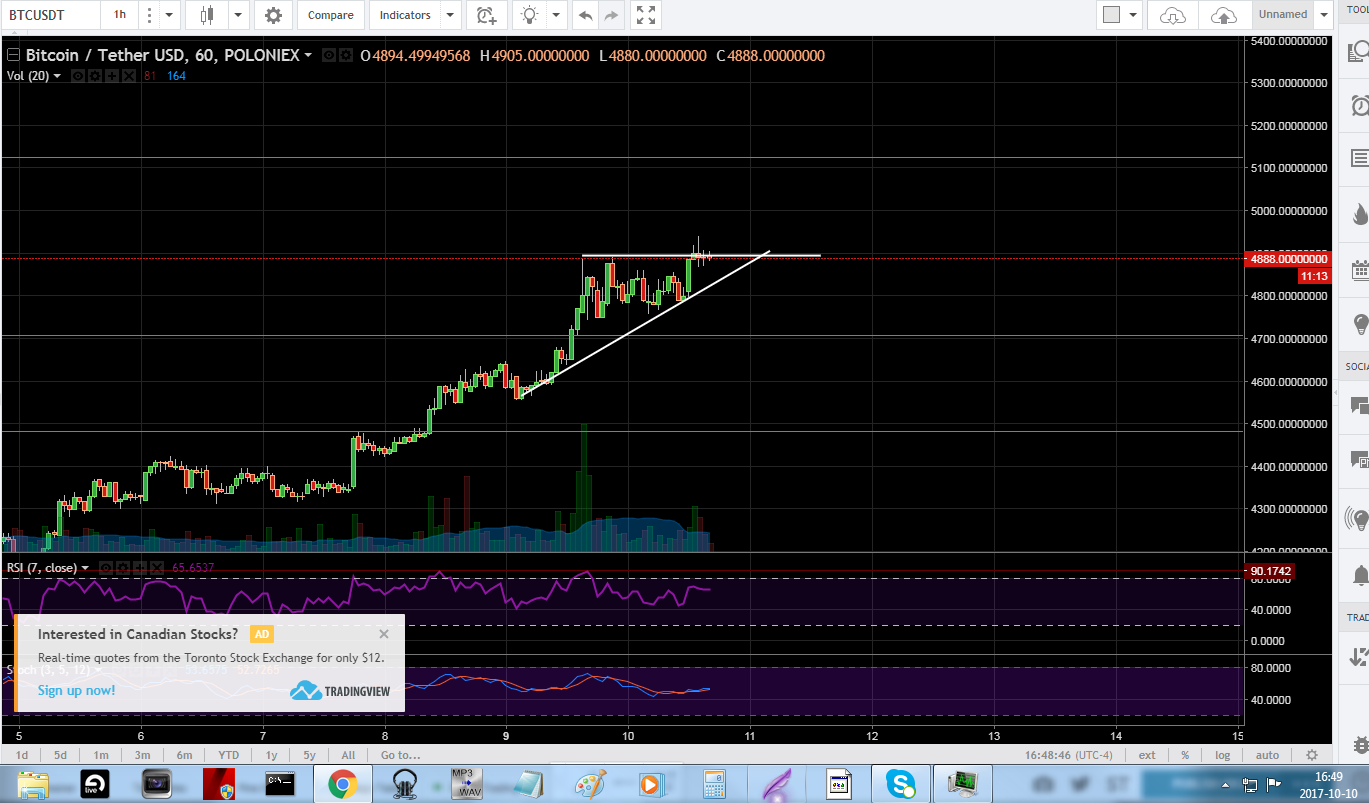Click the 16:48:46 (UTC-4) timezone display
This screenshot has height=803, width=1369.
[x=1069, y=755]
